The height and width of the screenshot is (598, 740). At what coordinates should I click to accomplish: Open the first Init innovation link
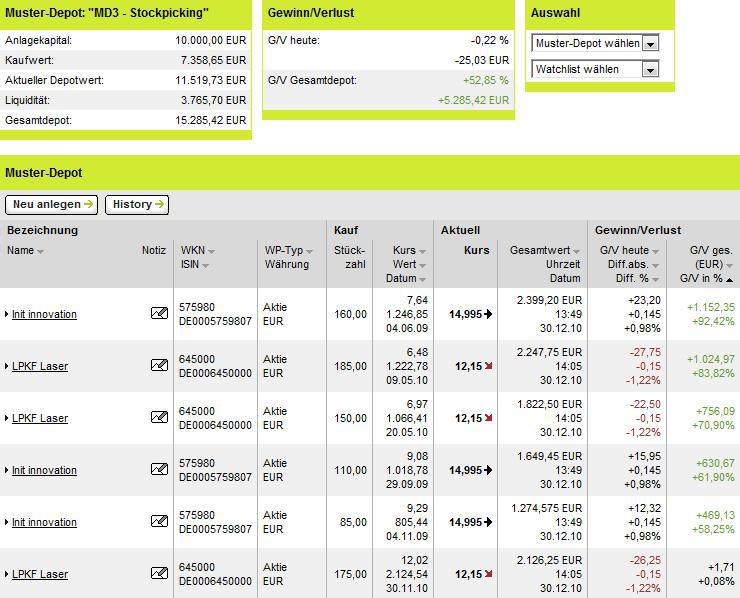(x=44, y=314)
